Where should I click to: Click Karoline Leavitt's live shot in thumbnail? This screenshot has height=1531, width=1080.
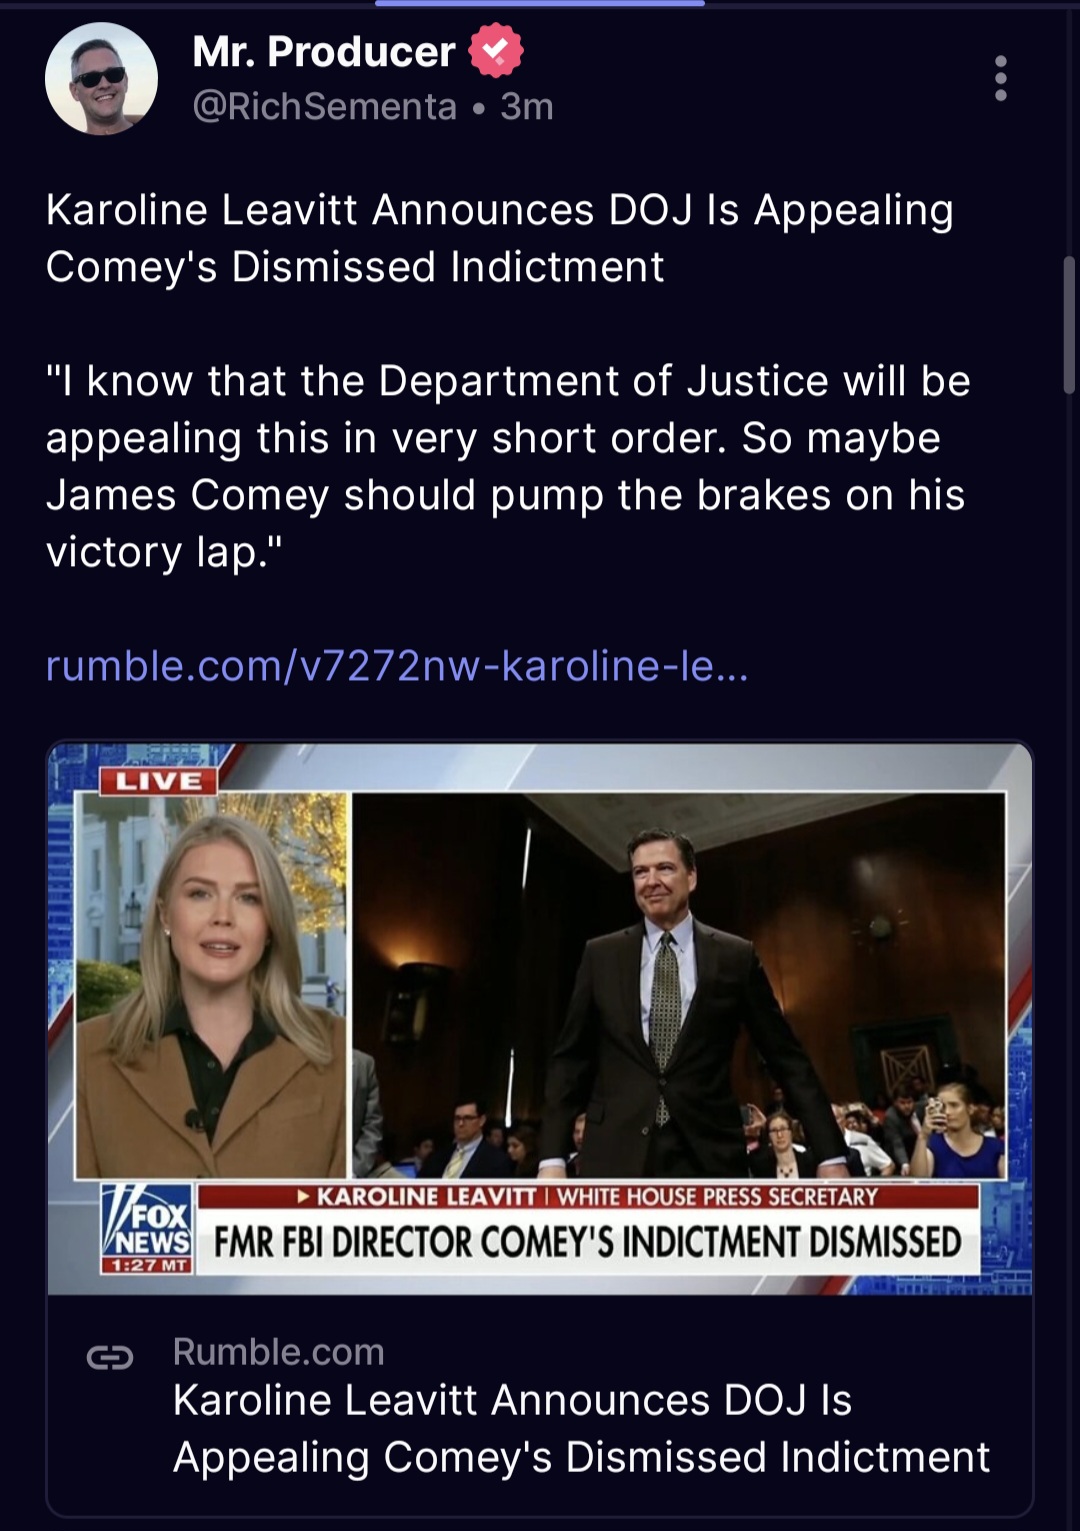pos(211,985)
